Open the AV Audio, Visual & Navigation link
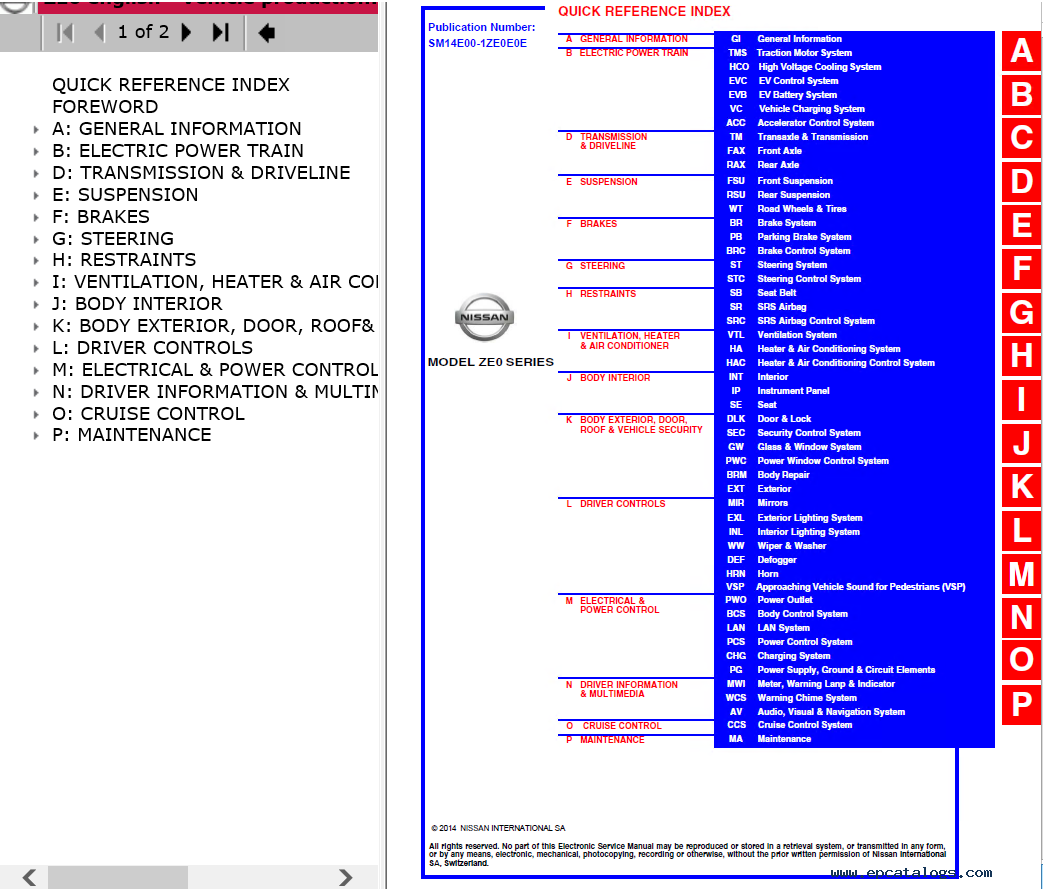The height and width of the screenshot is (889, 1043). pos(818,712)
